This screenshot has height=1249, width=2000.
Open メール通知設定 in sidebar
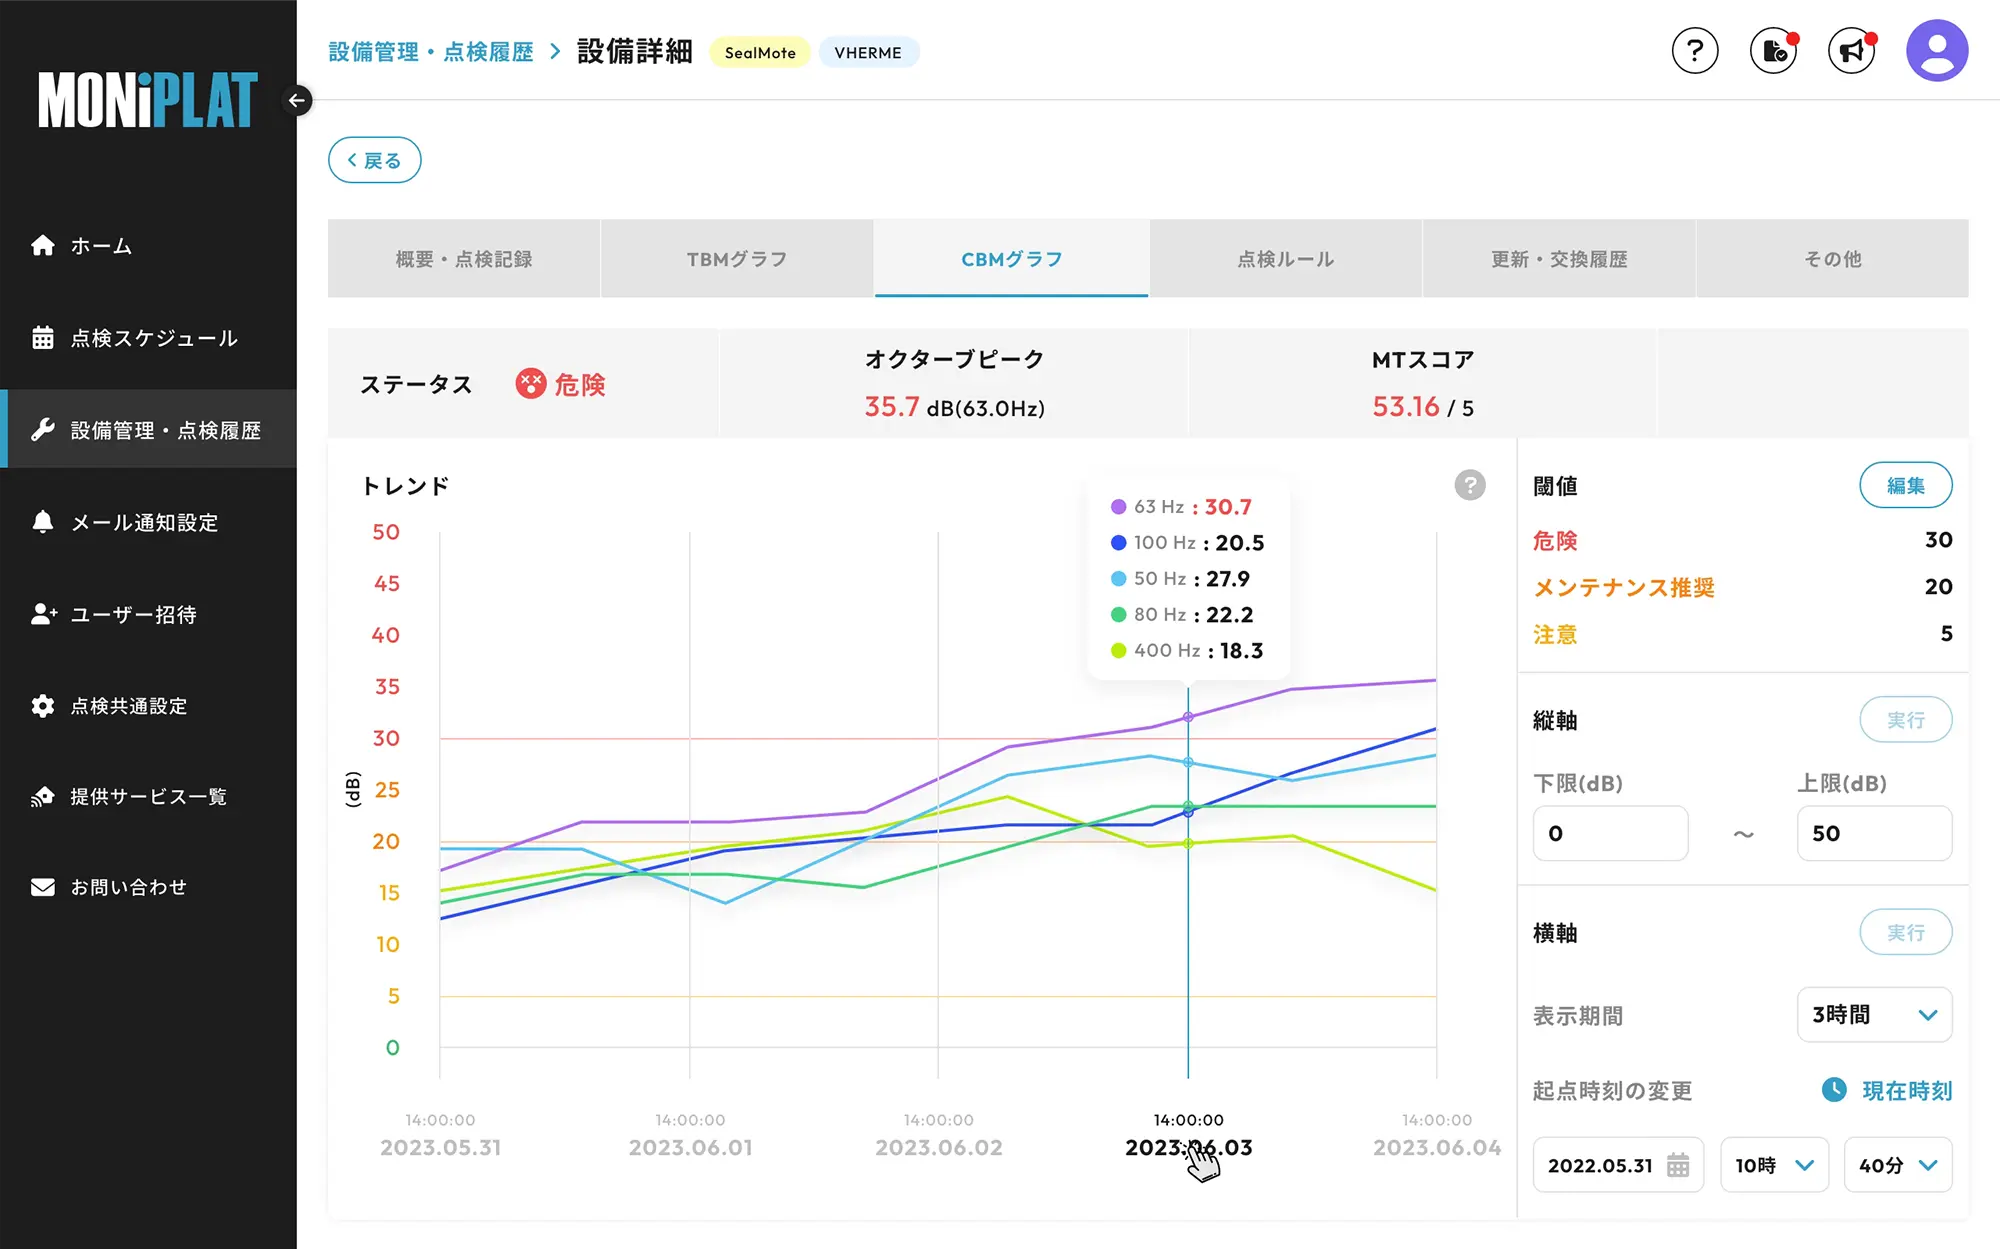tap(144, 522)
